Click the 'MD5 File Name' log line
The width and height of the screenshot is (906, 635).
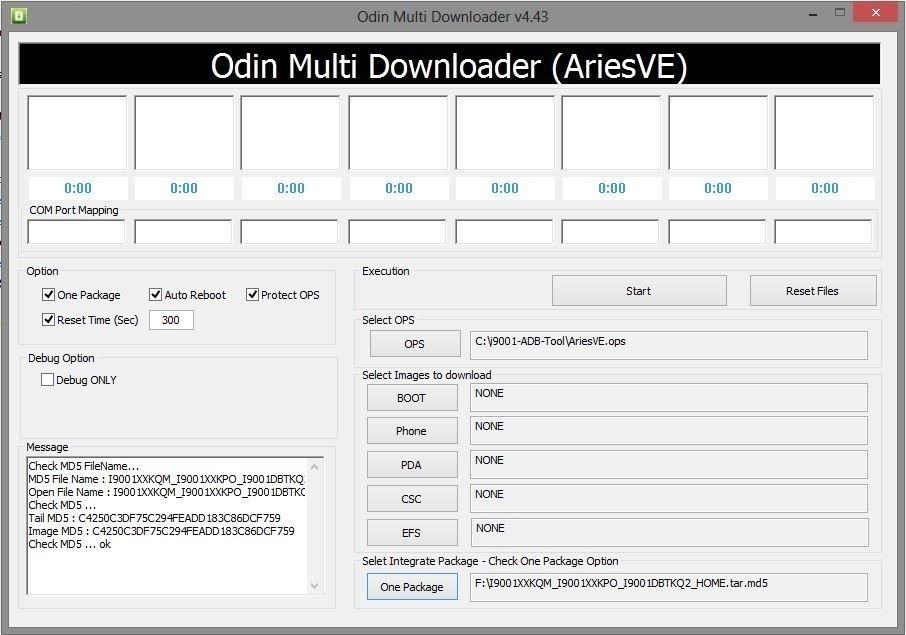pos(166,479)
